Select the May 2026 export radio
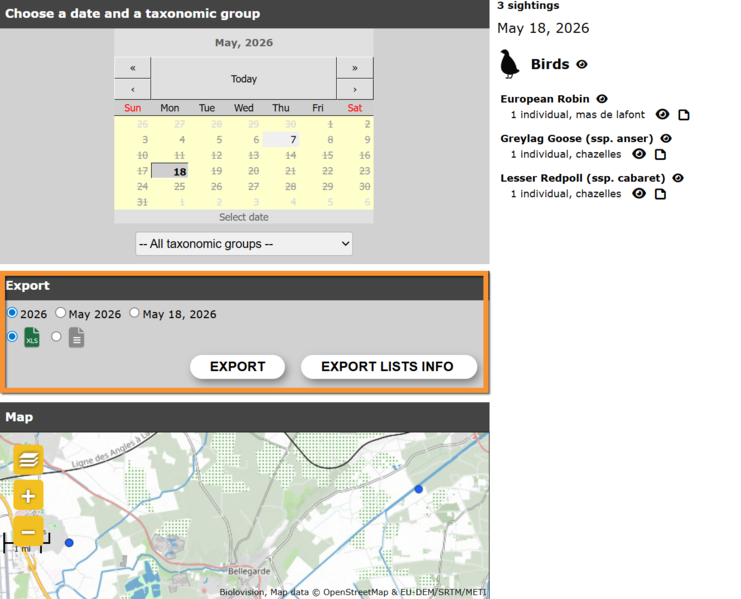This screenshot has width=741, height=599. pos(60,313)
